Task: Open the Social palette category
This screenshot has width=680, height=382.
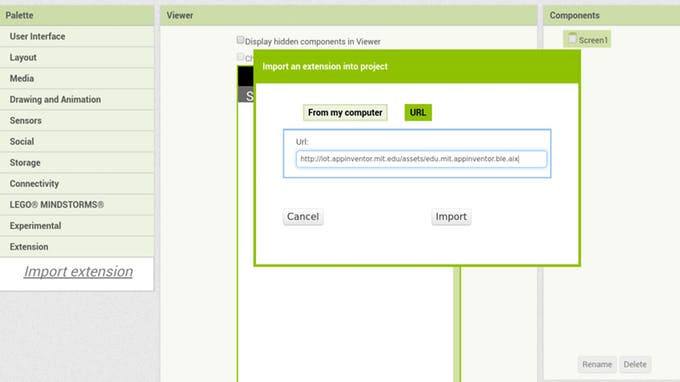Action: (77, 141)
